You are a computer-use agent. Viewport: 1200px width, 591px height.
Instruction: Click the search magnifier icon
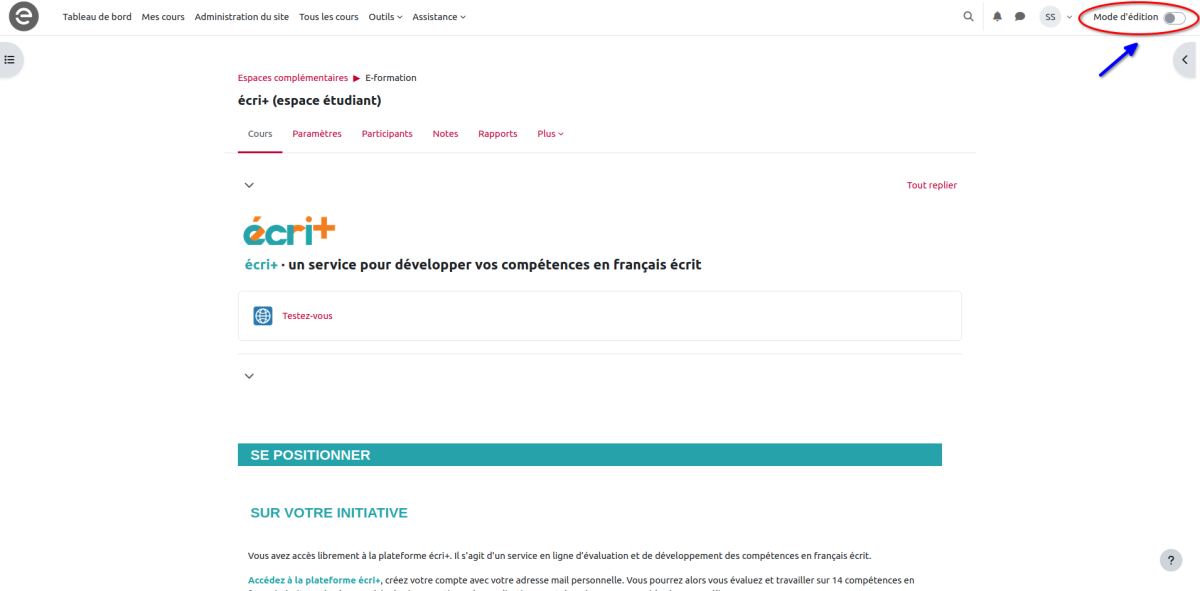(967, 17)
